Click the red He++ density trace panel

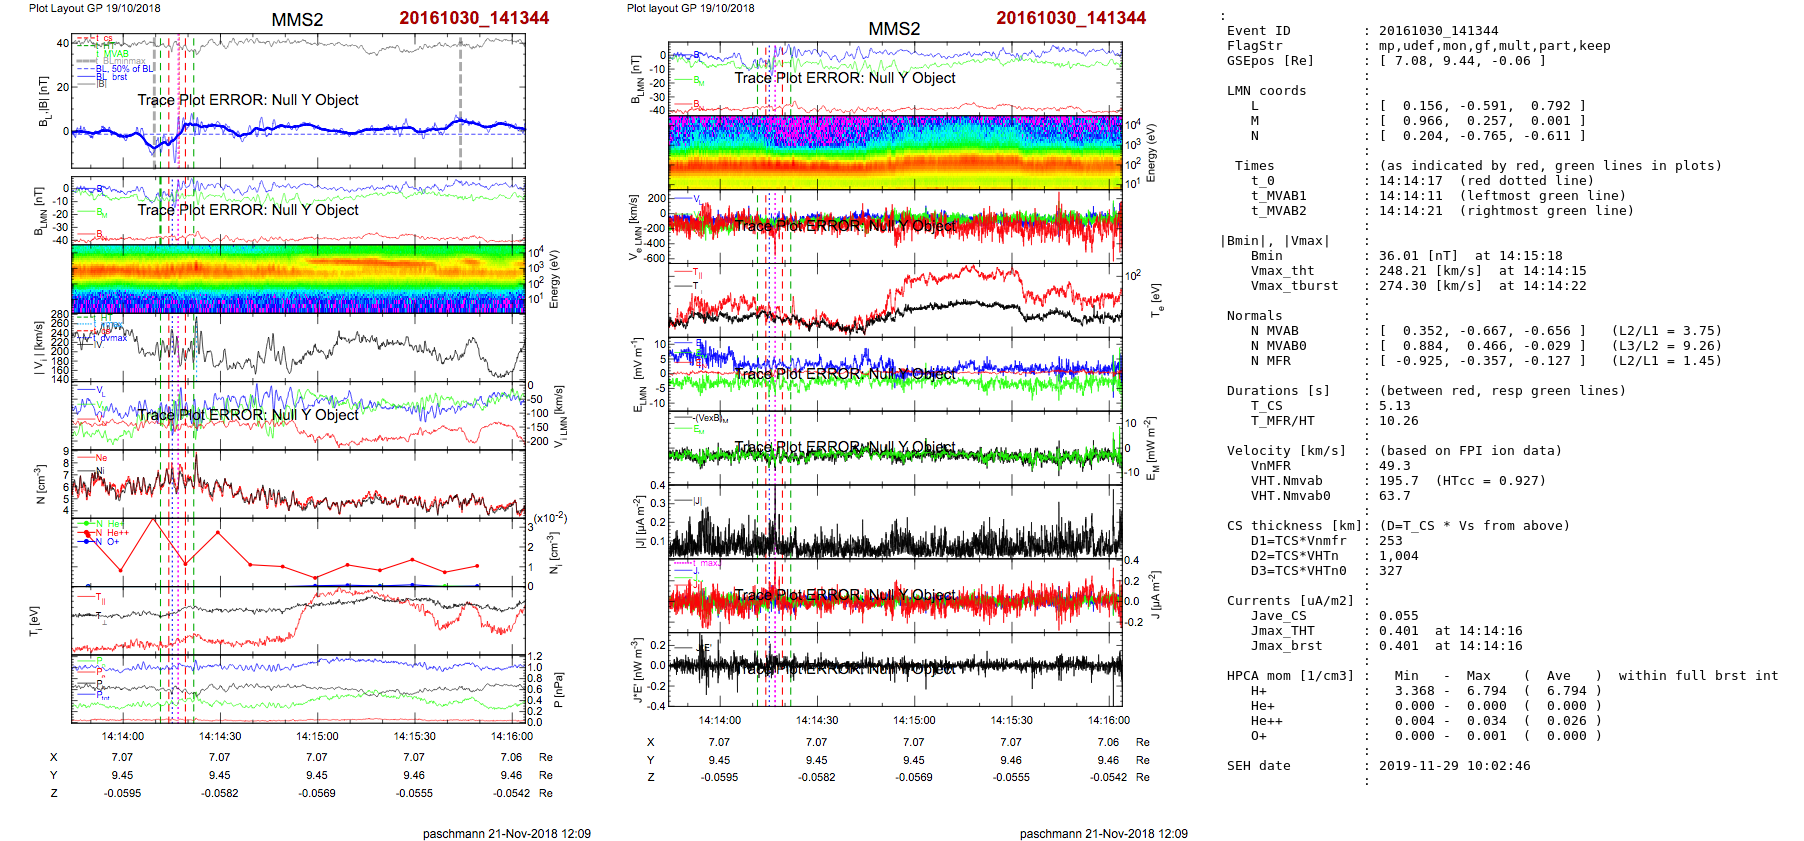click(x=298, y=552)
